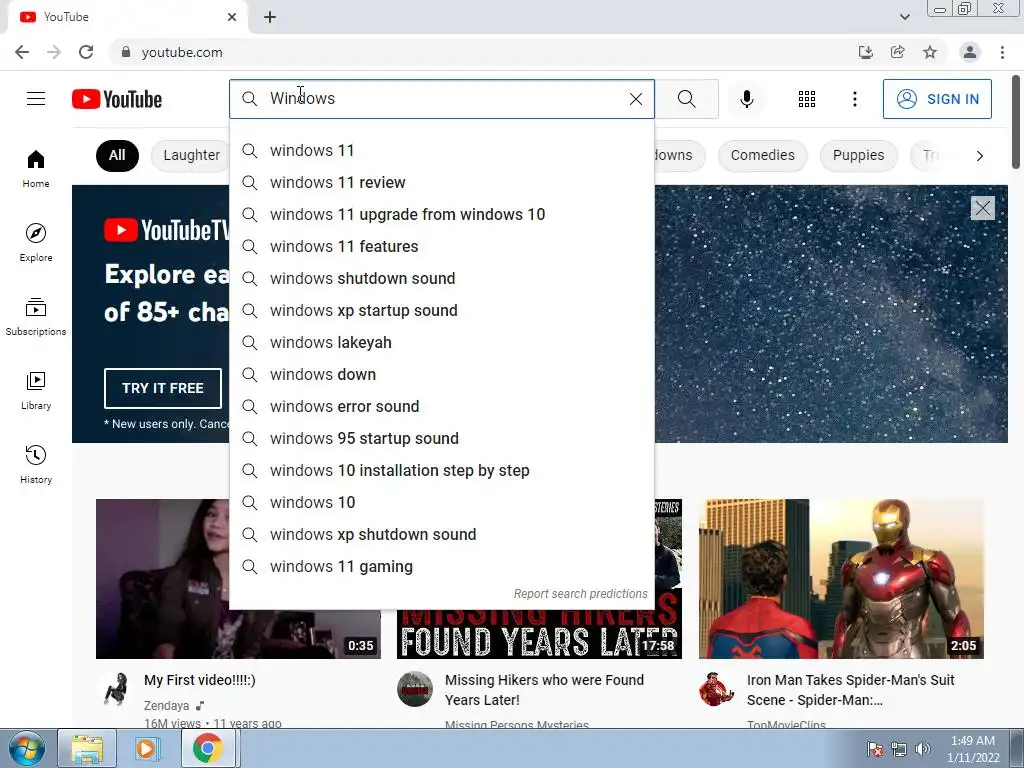The height and width of the screenshot is (768, 1024).
Task: Choose suggestion "windows xp startup sound"
Action: [x=441, y=310]
